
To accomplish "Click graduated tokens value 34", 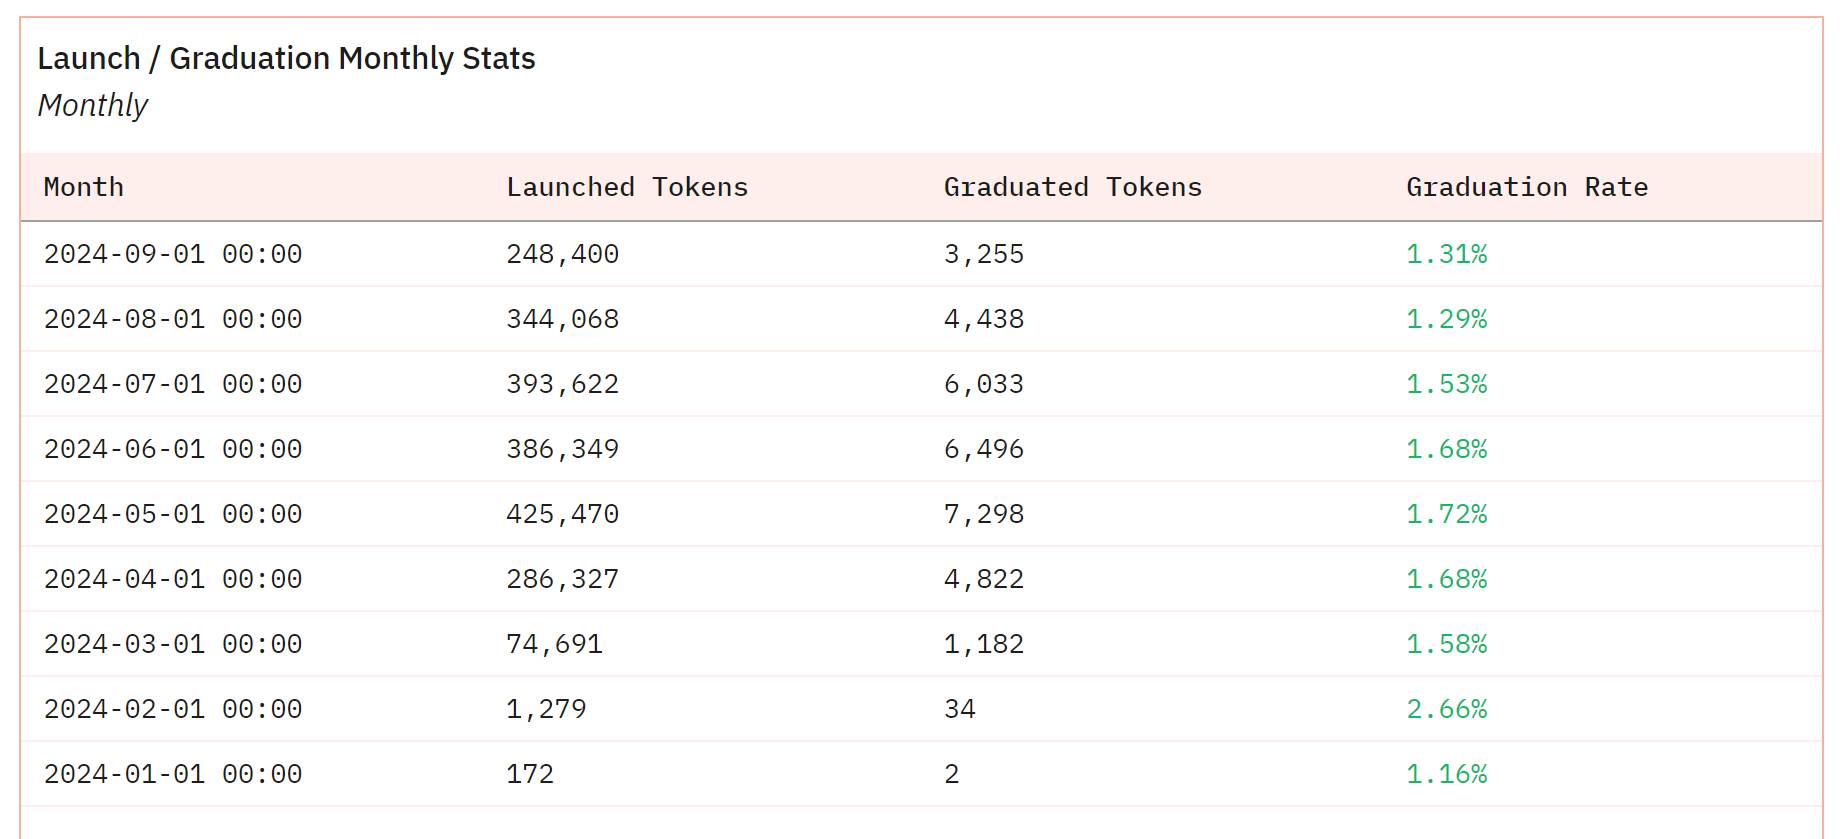I will (x=960, y=709).
